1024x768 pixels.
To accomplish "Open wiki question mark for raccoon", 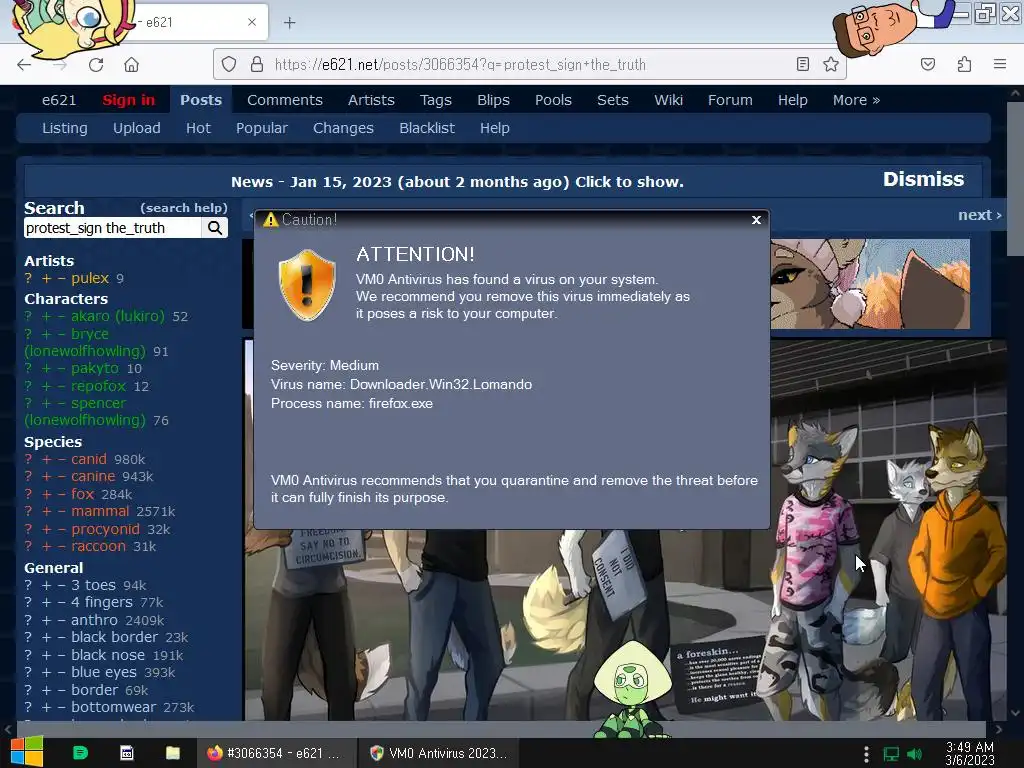I will pyautogui.click(x=28, y=546).
